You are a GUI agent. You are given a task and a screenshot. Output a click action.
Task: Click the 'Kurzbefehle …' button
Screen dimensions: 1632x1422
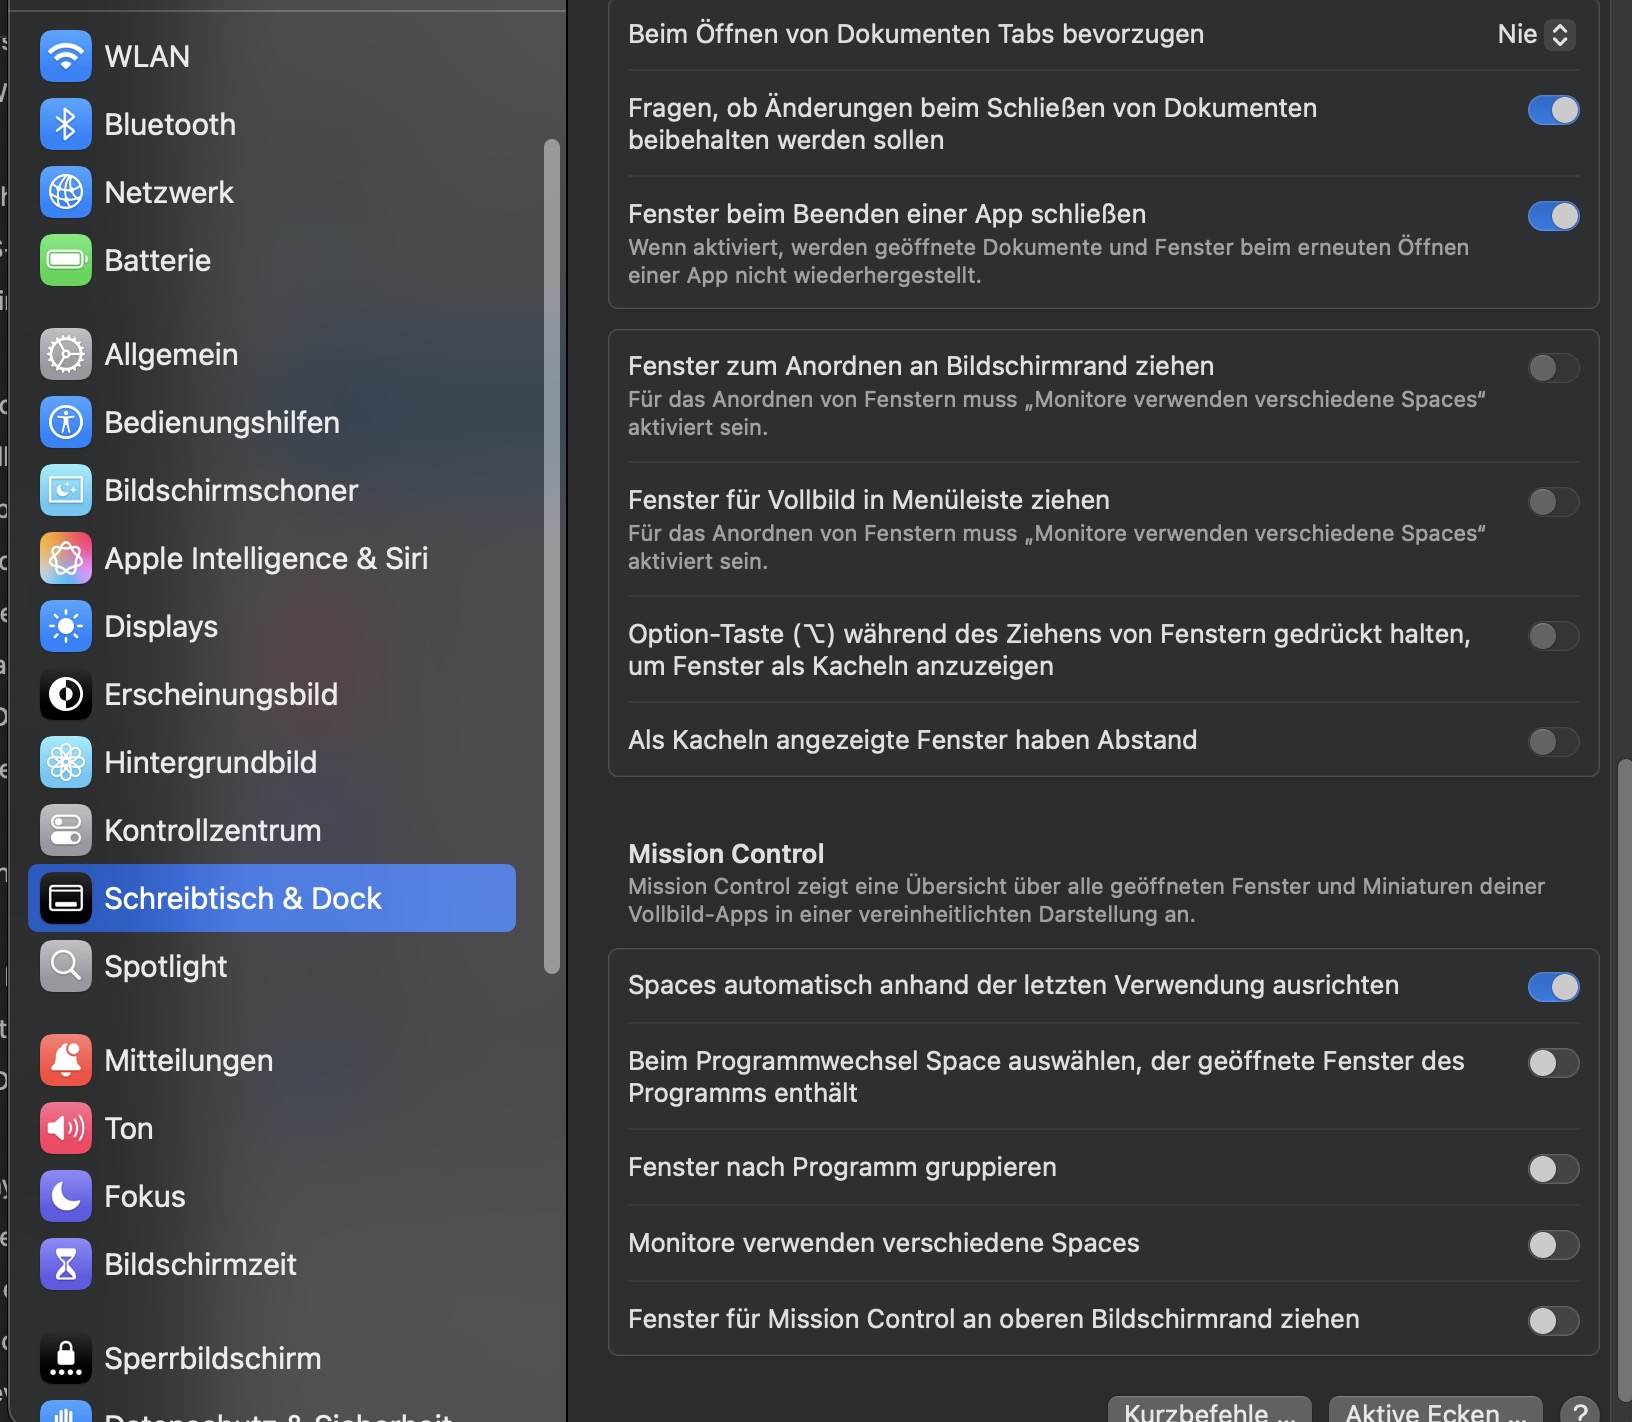point(1209,1410)
